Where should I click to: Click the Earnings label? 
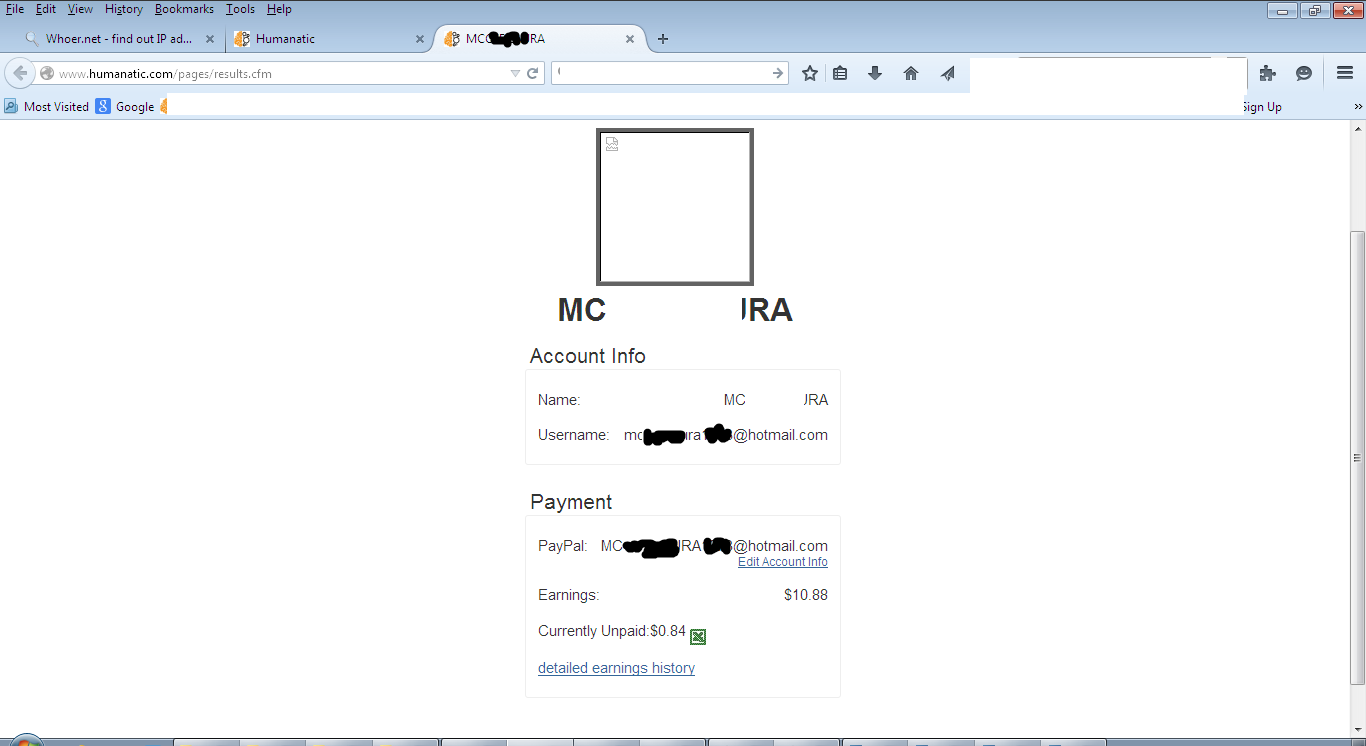569,595
